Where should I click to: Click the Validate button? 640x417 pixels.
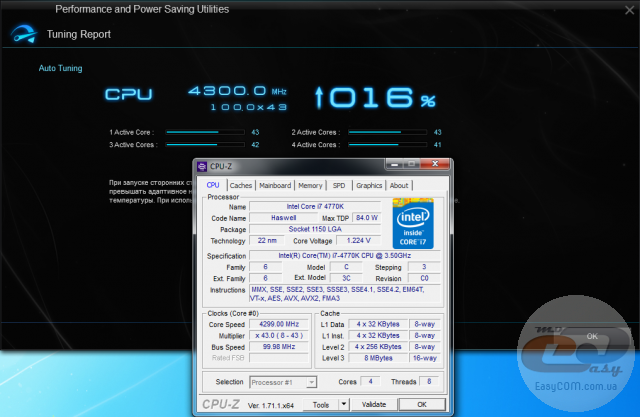click(373, 404)
